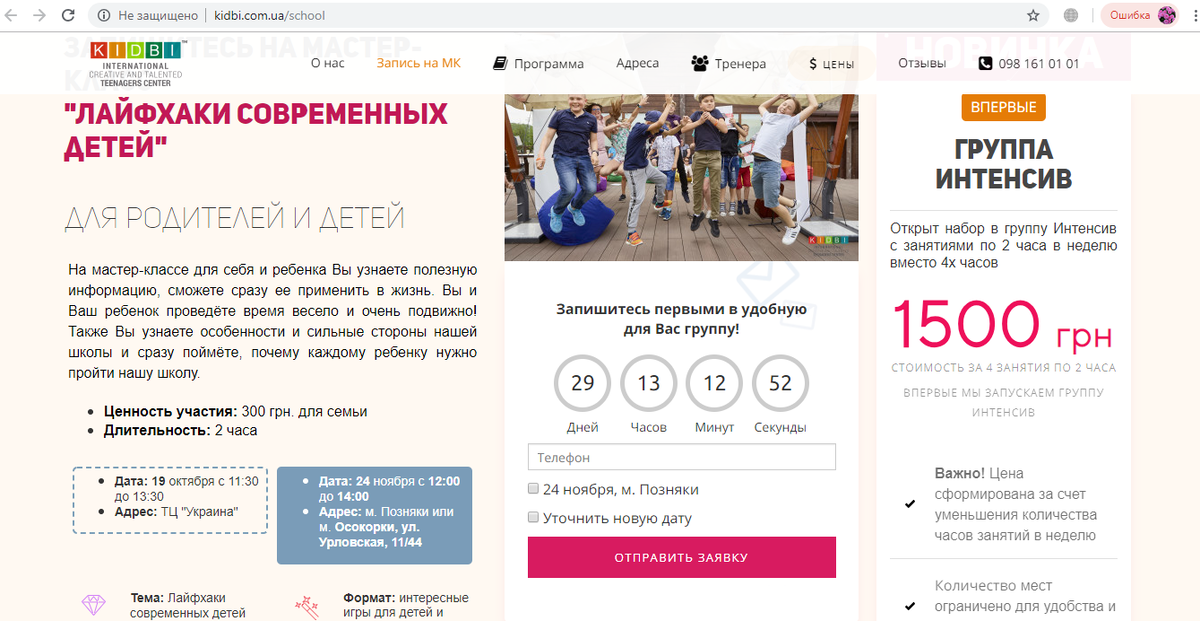Bookmark this page with the star icon

click(x=1033, y=16)
